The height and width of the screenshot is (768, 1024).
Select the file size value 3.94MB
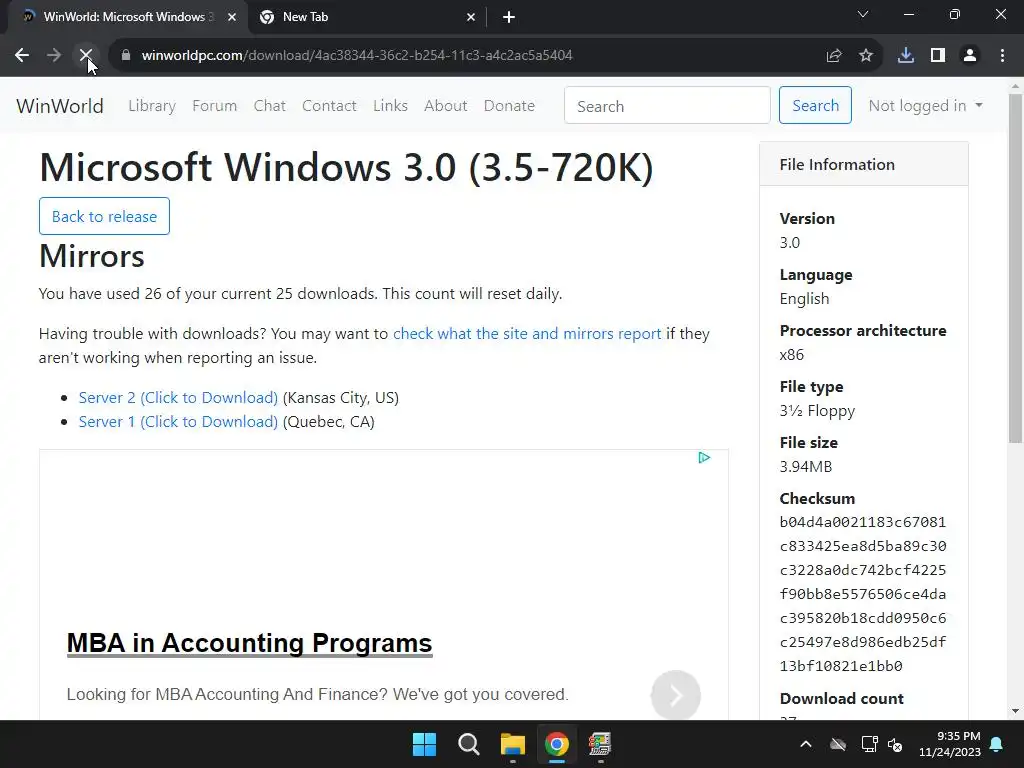[x=806, y=467]
